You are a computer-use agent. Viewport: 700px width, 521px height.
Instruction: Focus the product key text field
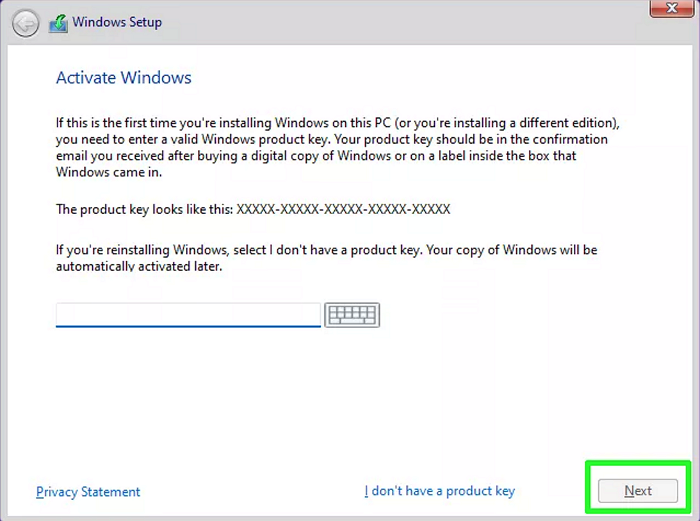[x=188, y=316]
